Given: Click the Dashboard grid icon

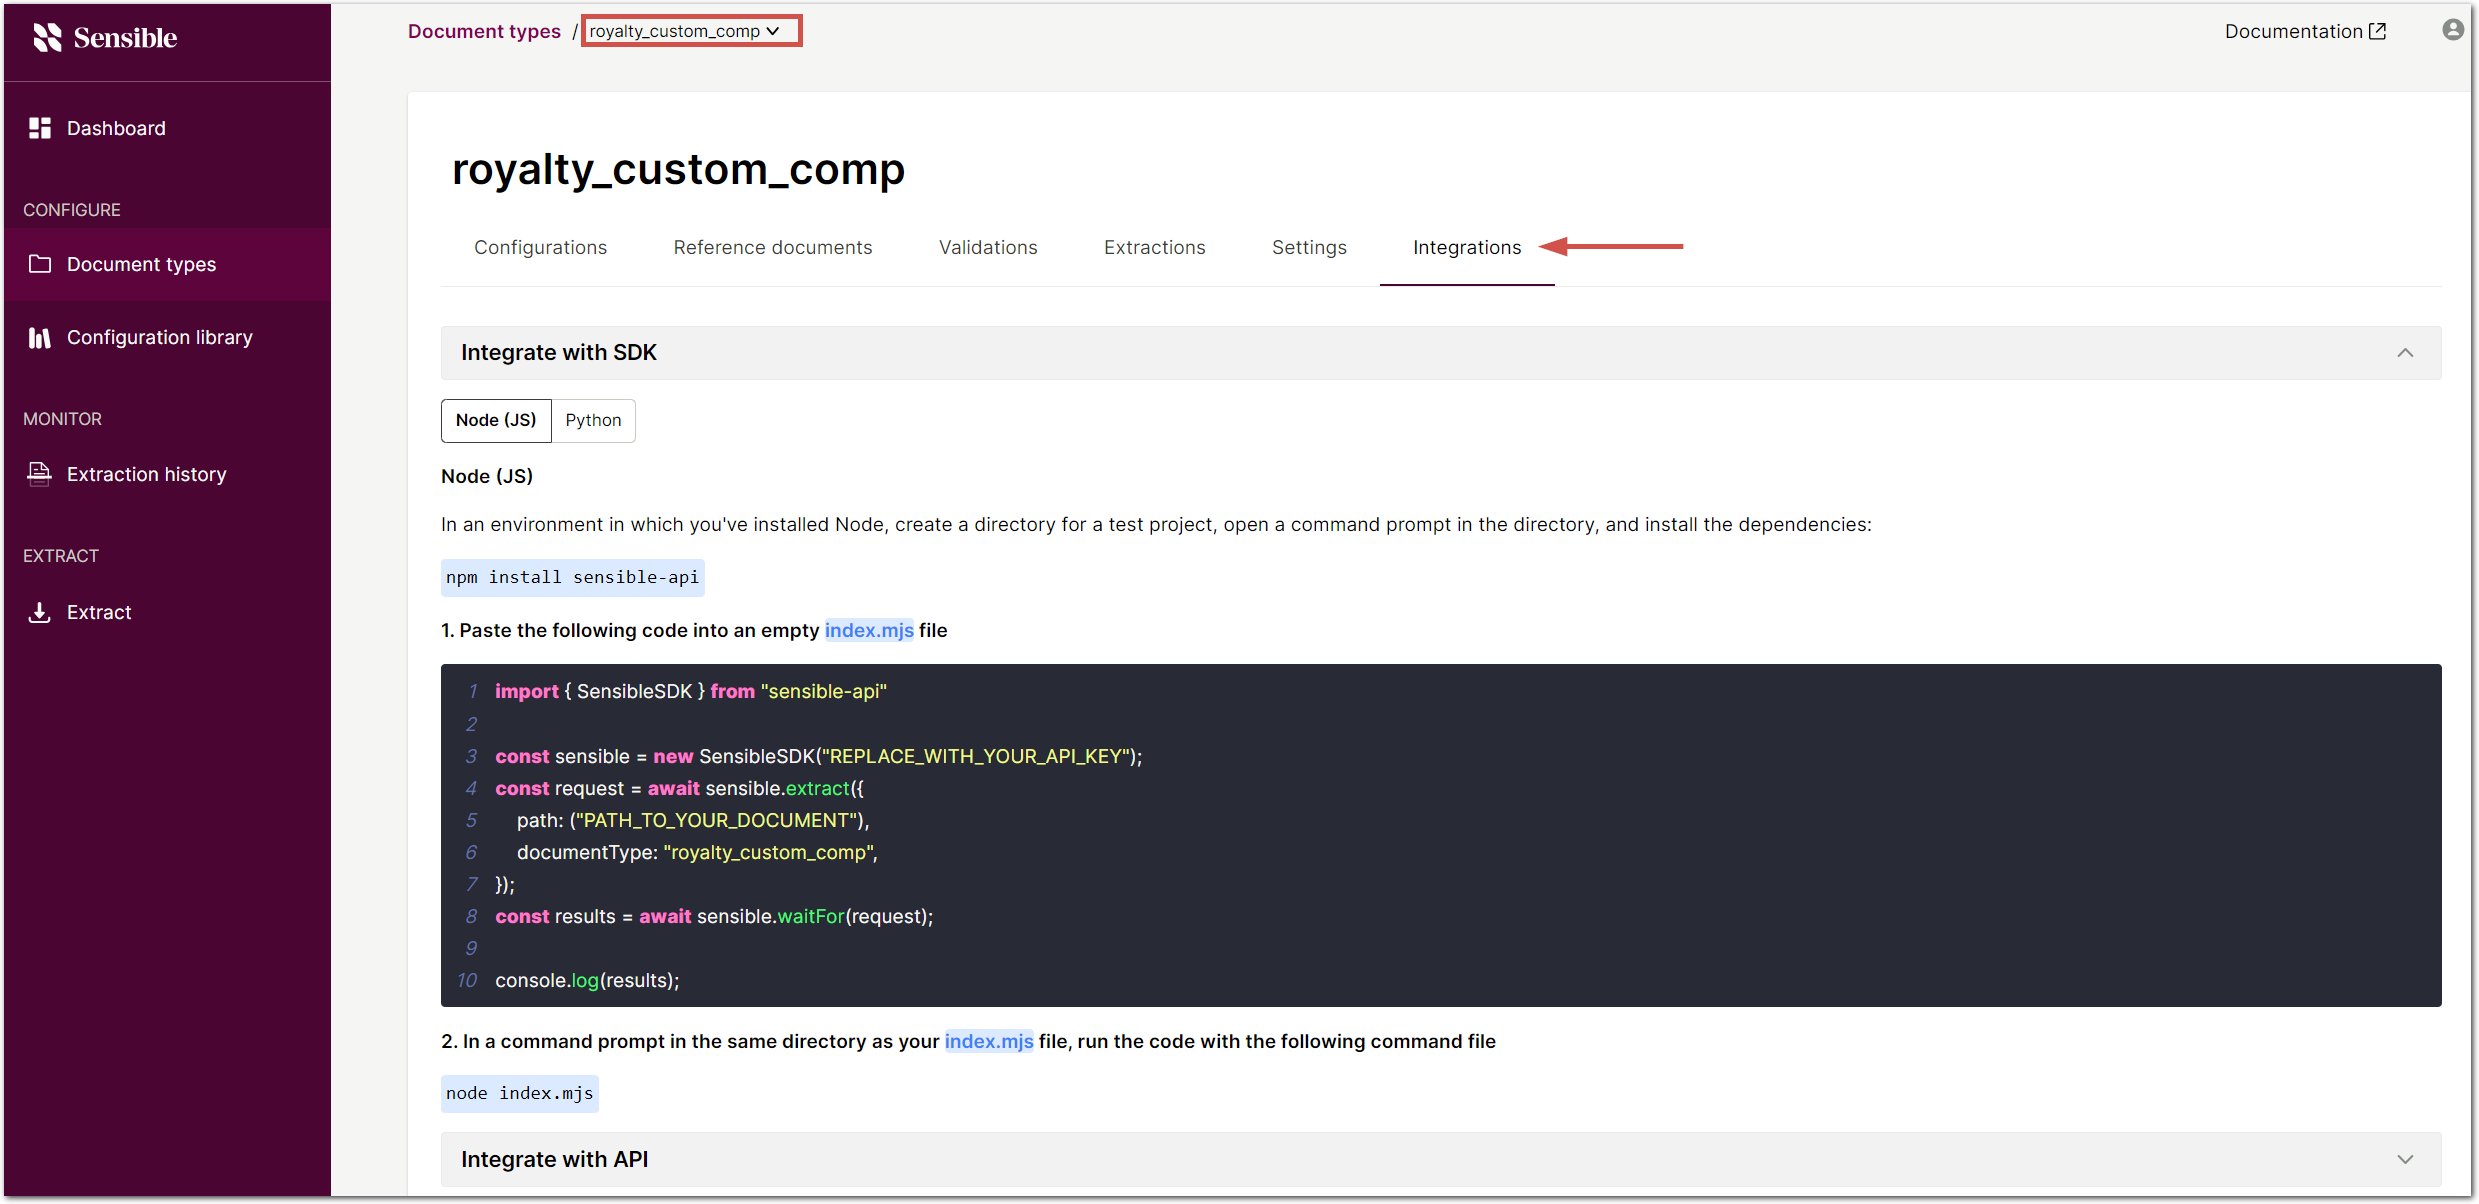Looking at the screenshot, I should point(40,128).
